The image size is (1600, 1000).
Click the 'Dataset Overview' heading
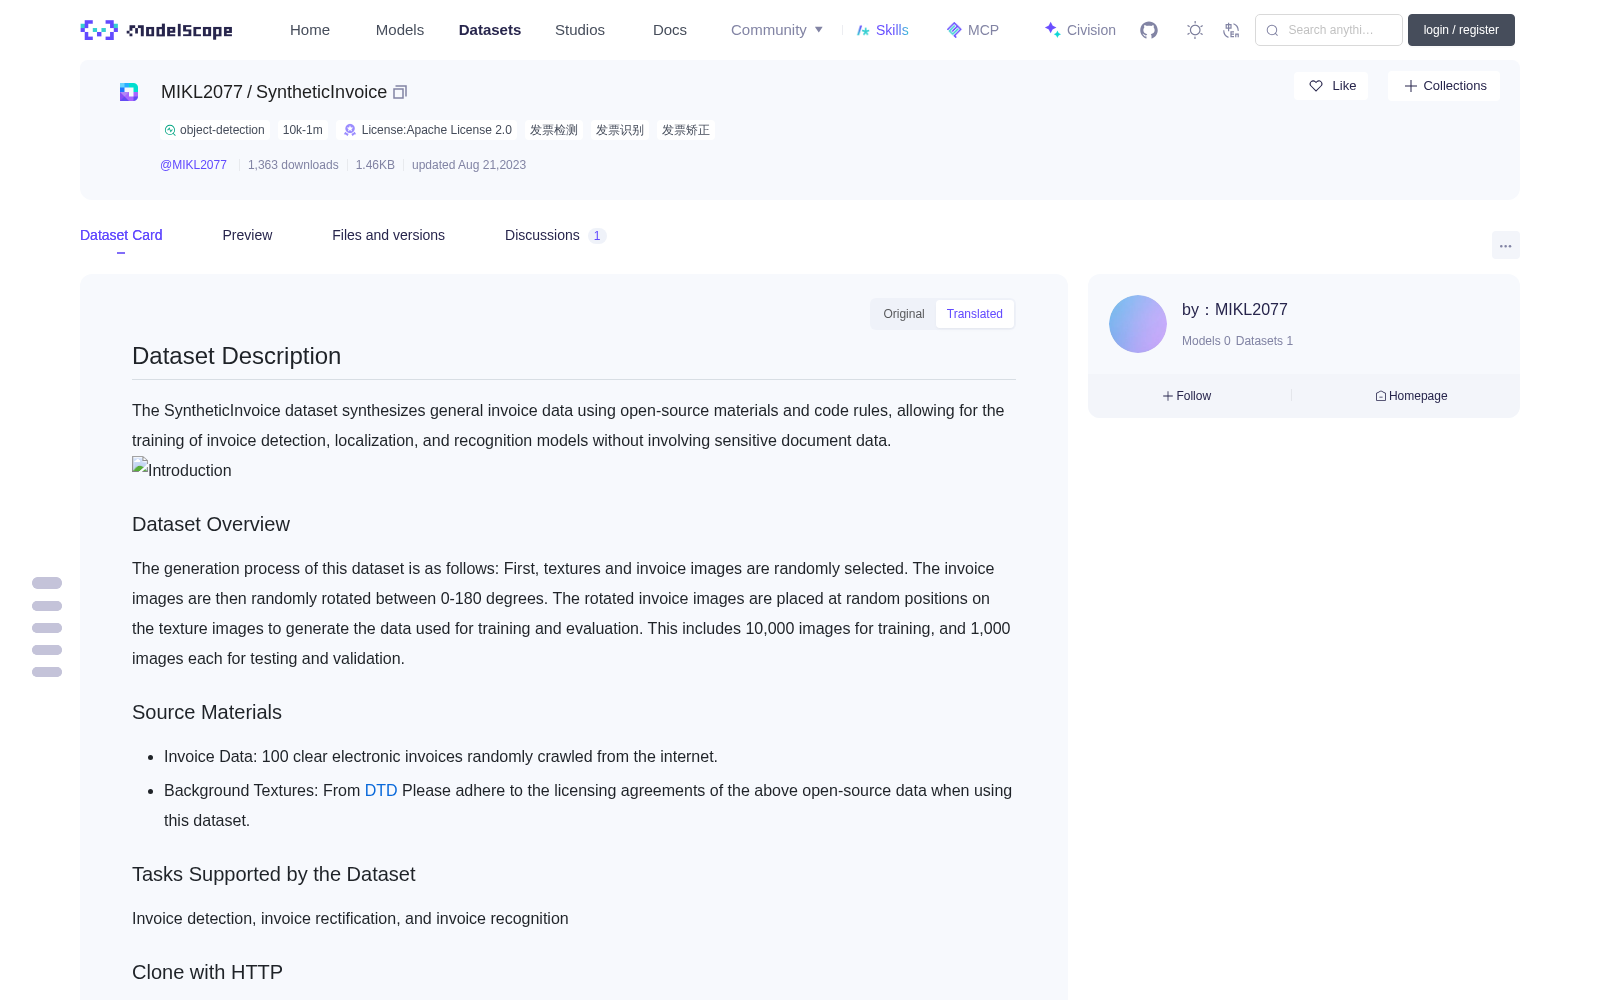click(x=211, y=524)
